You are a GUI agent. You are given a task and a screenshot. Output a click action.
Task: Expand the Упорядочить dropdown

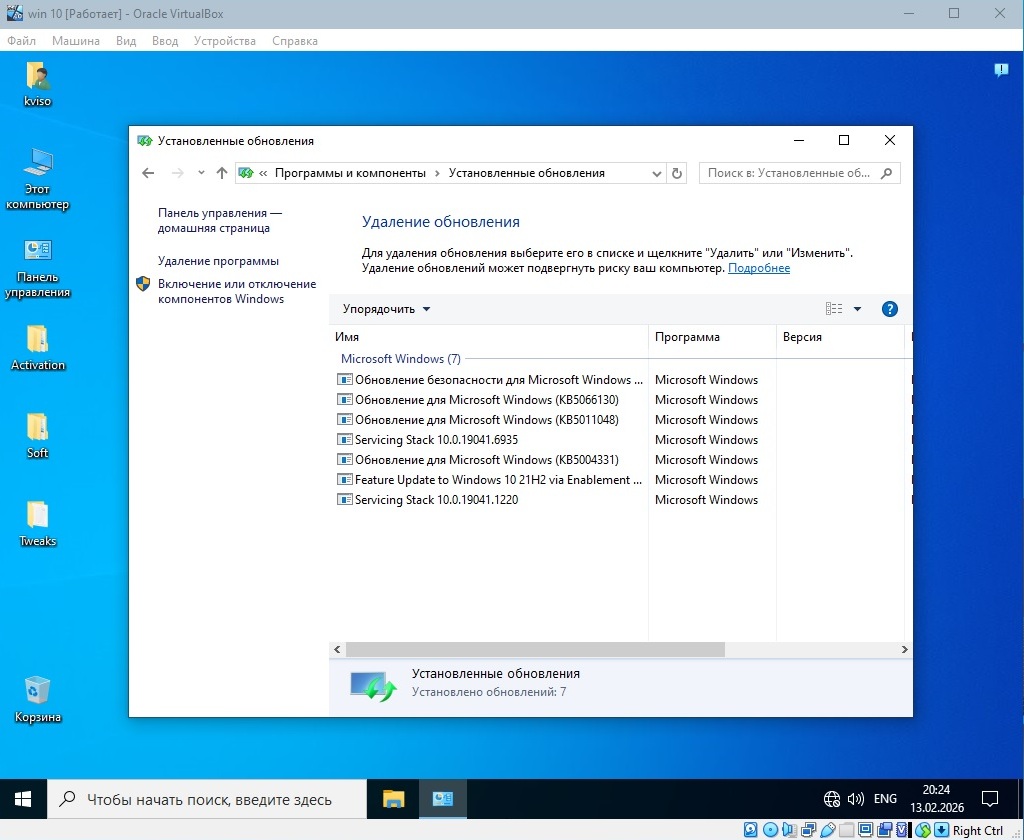point(386,309)
